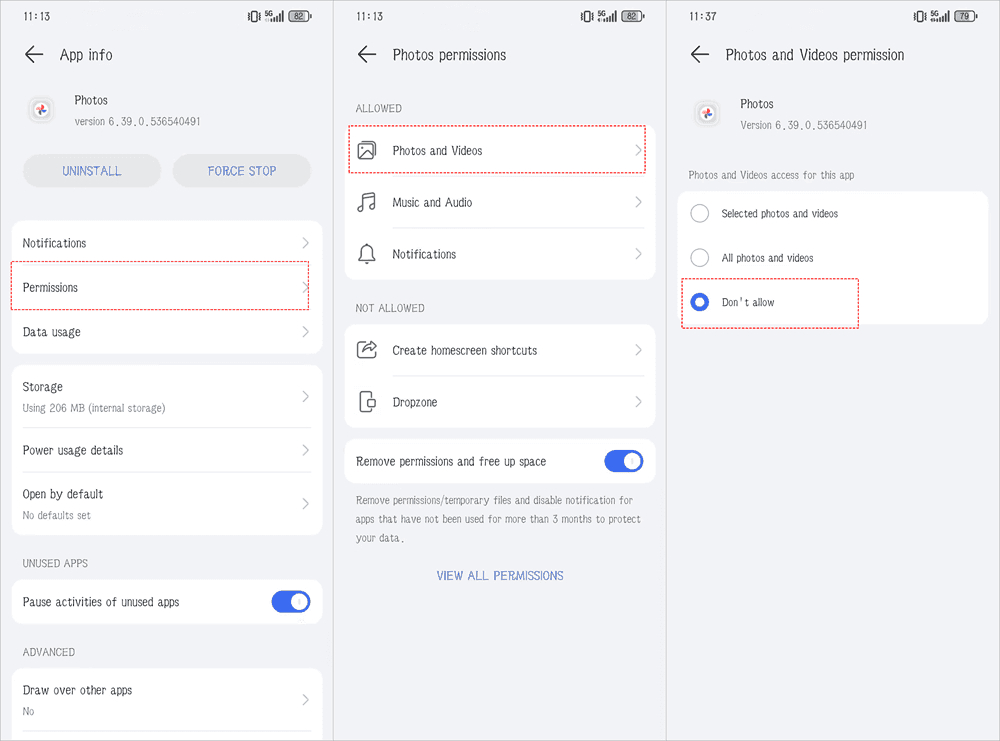Tap the Notifications bell icon
Viewport: 1000px width, 741px height.
367,254
